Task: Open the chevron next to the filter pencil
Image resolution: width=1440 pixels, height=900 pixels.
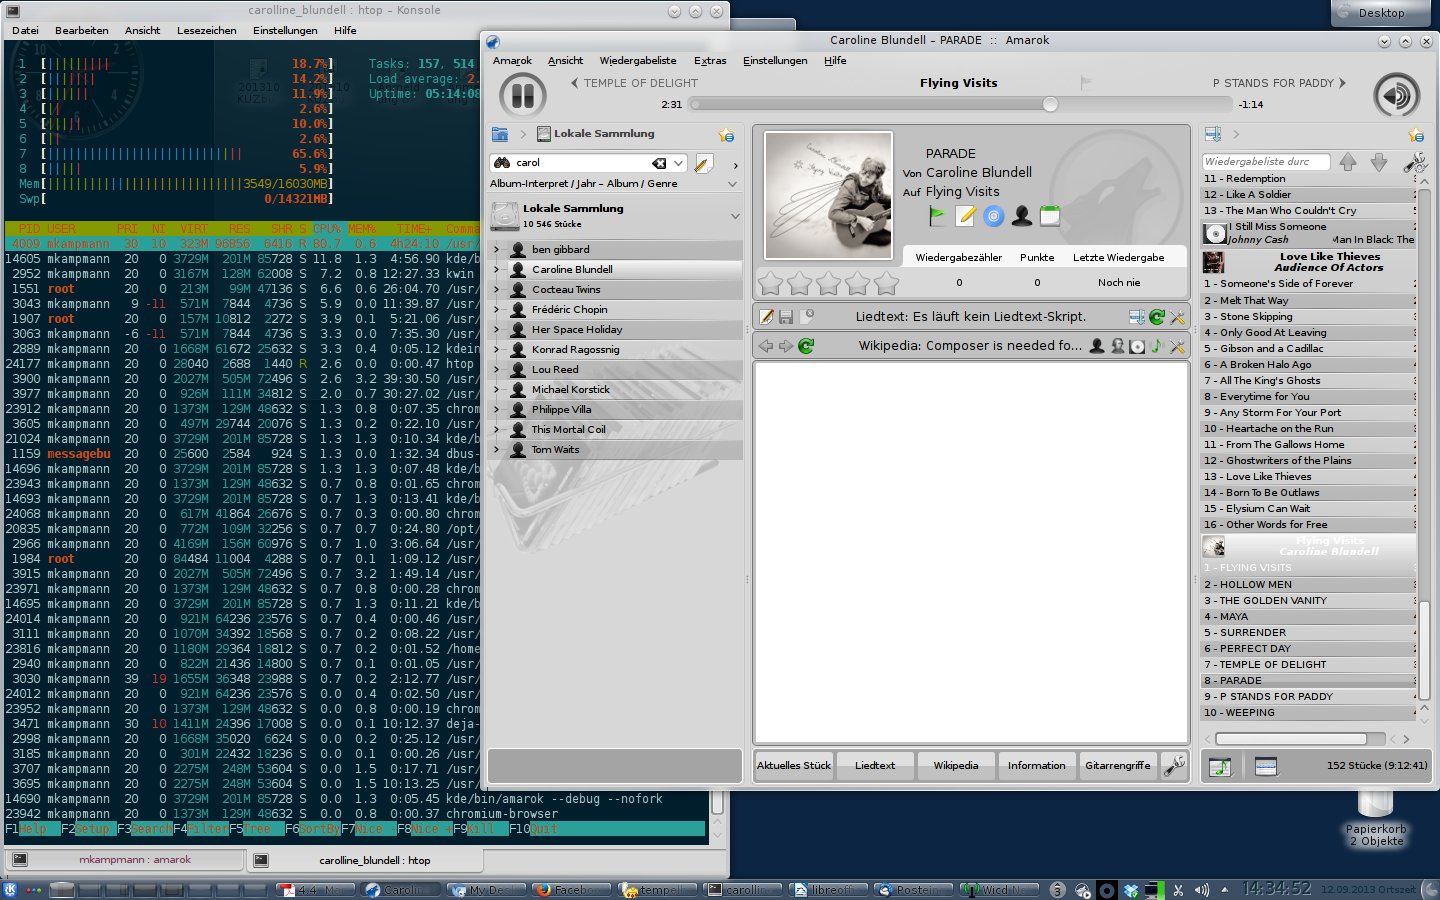Action: point(735,166)
